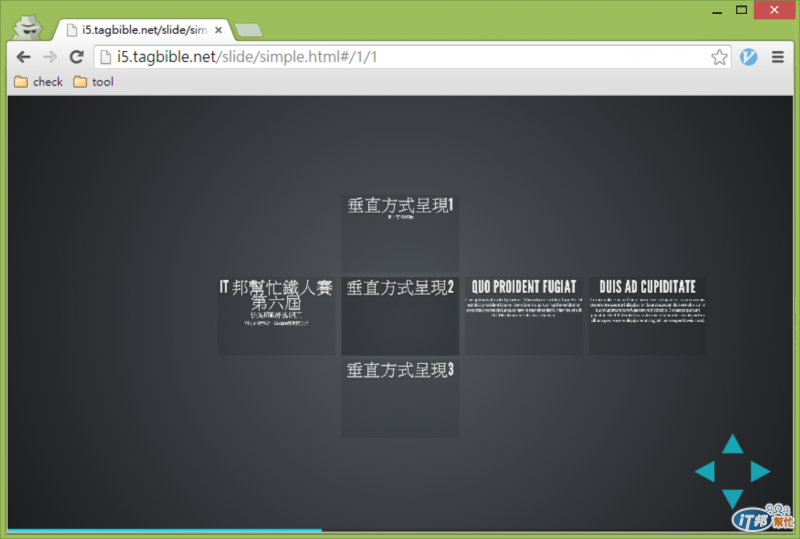800x539 pixels.
Task: Navigate left with the teal left arrow
Action: coord(706,471)
